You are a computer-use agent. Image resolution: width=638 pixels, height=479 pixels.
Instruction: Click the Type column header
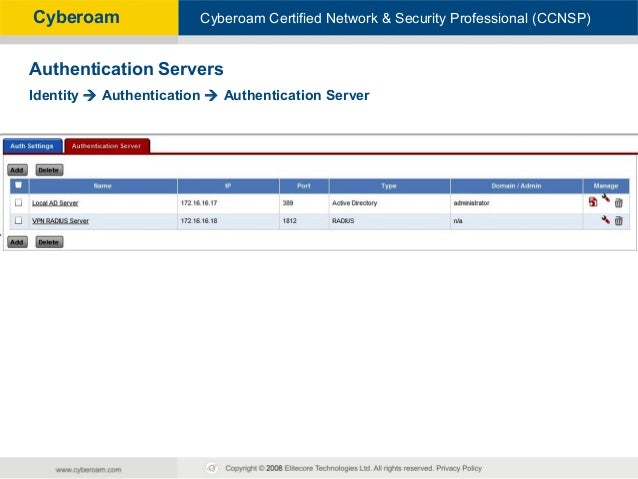tap(389, 186)
